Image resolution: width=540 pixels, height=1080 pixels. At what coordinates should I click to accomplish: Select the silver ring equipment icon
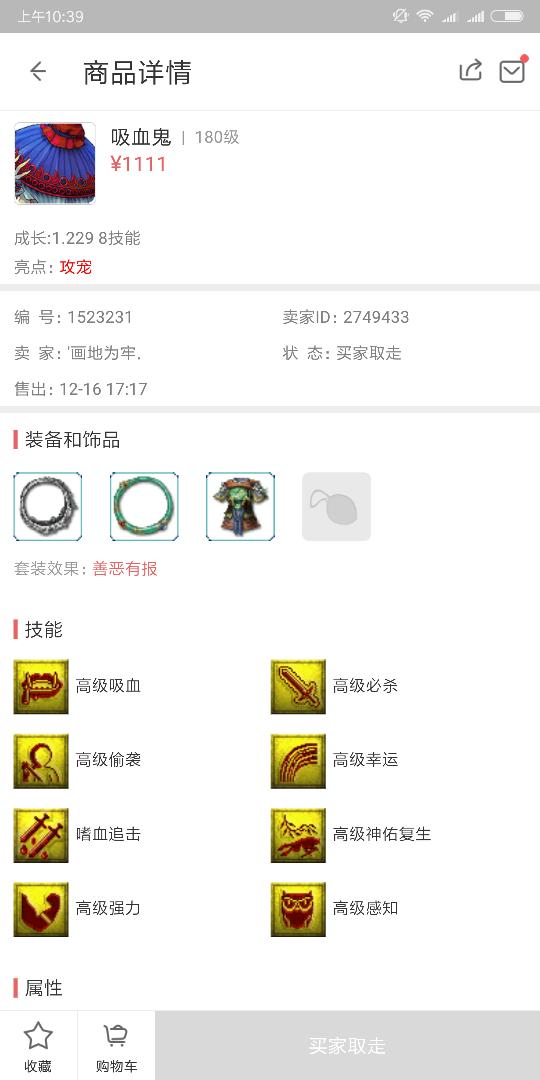[48, 506]
